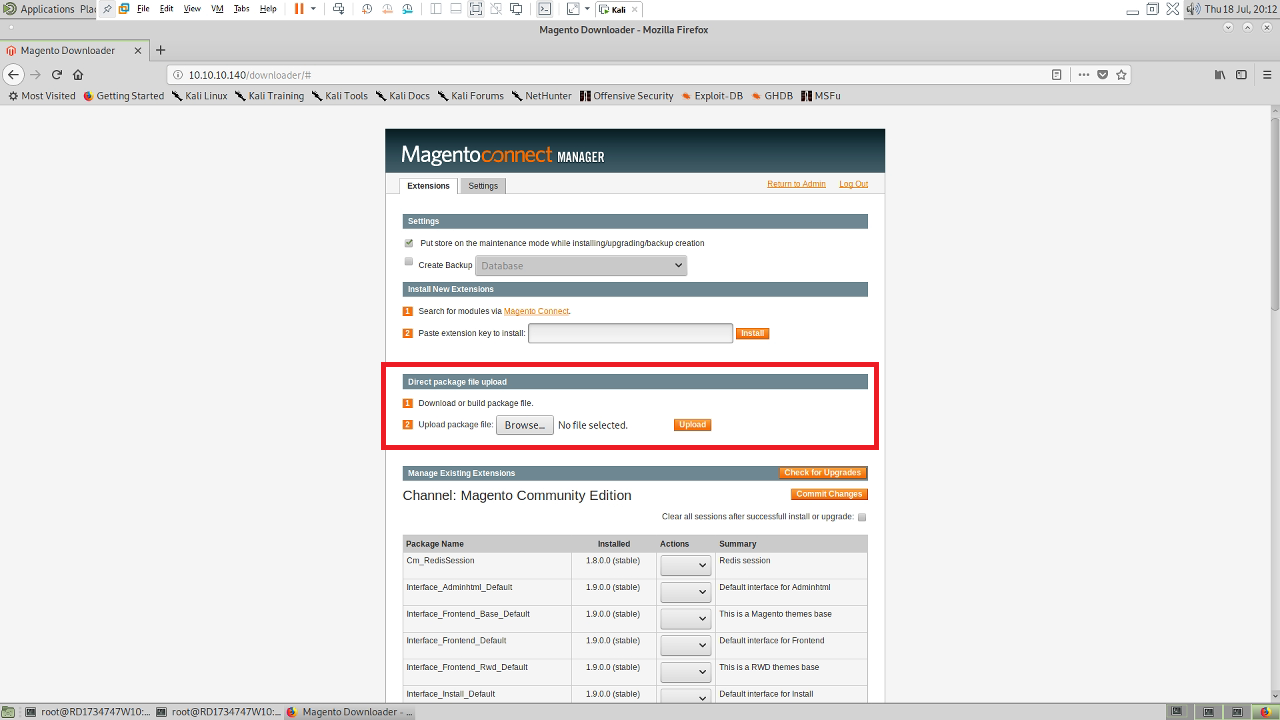Bookmark this page with star icon
Viewport: 1280px width, 720px height.
point(1121,74)
